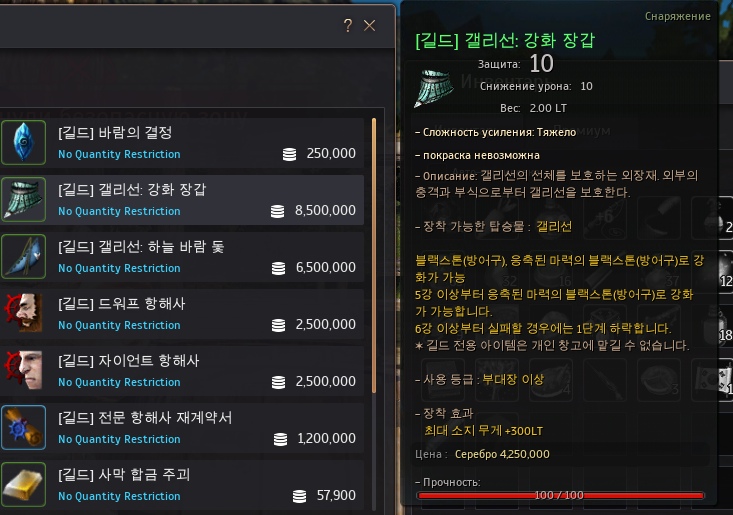The height and width of the screenshot is (515, 733).
Task: Select the galley reinforced plating icon
Action: pos(23,200)
